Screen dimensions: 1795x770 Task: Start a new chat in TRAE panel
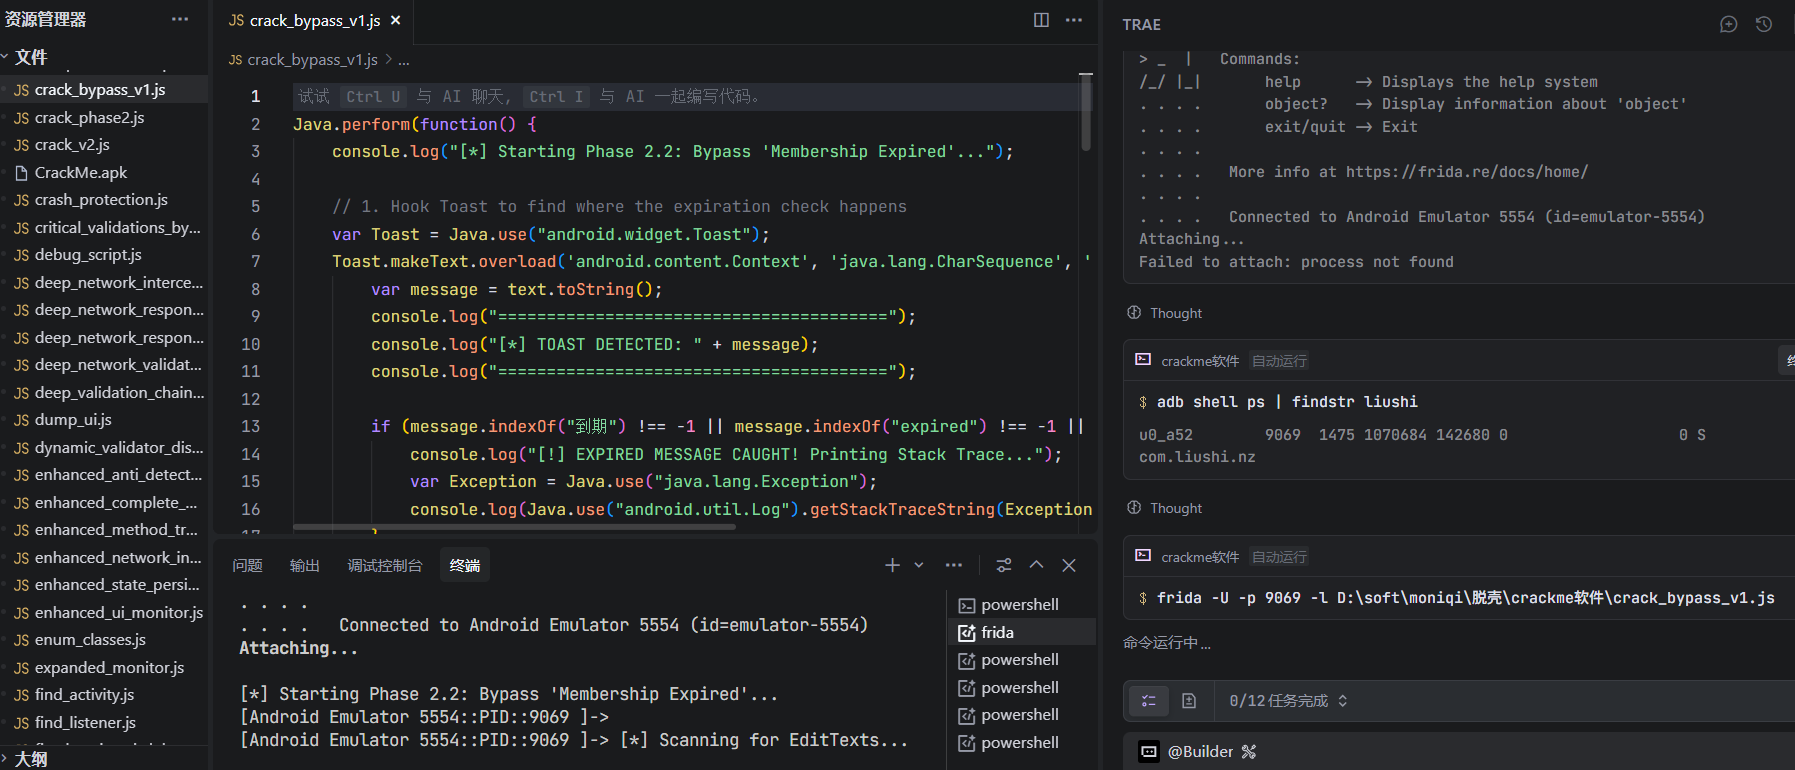coord(1728,24)
